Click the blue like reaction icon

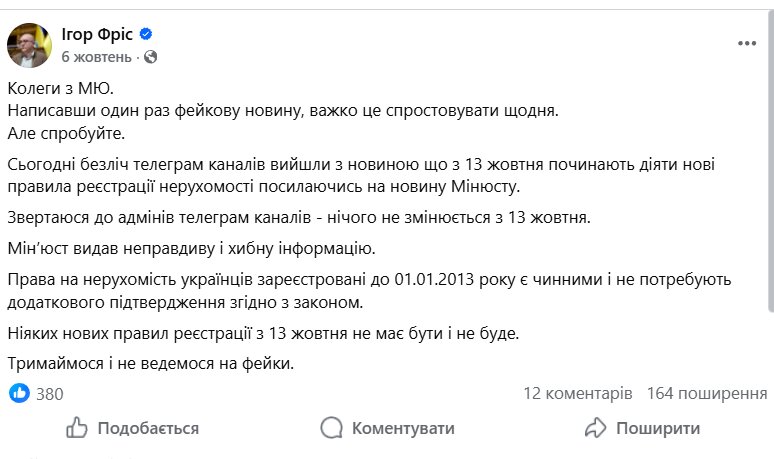pos(19,393)
